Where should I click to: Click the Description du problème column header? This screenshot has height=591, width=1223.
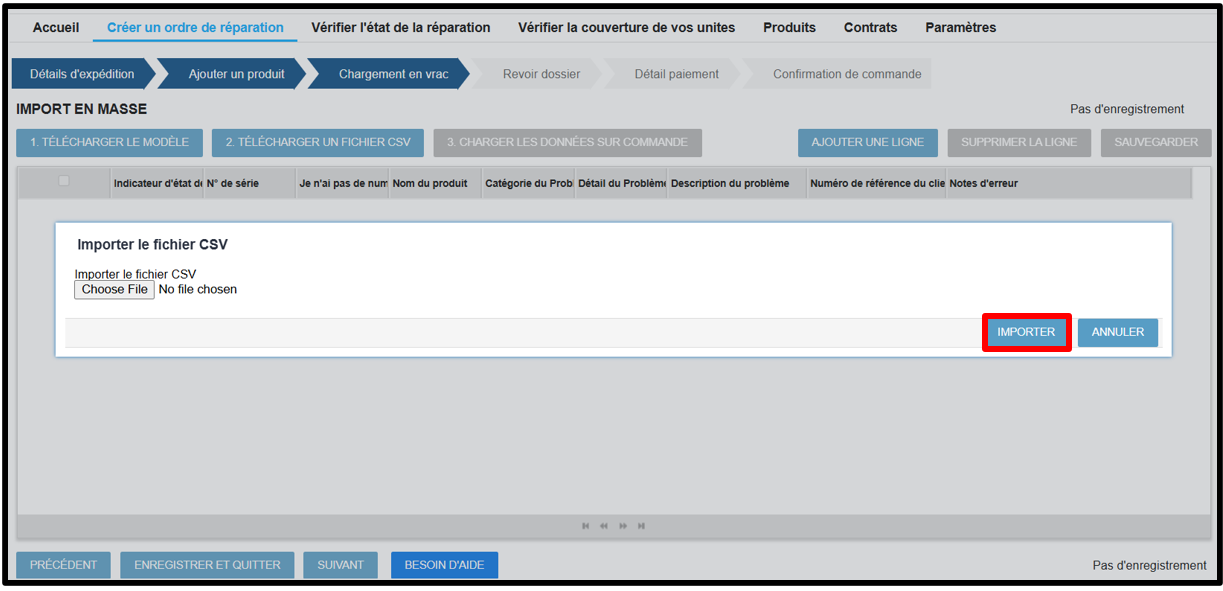click(738, 184)
